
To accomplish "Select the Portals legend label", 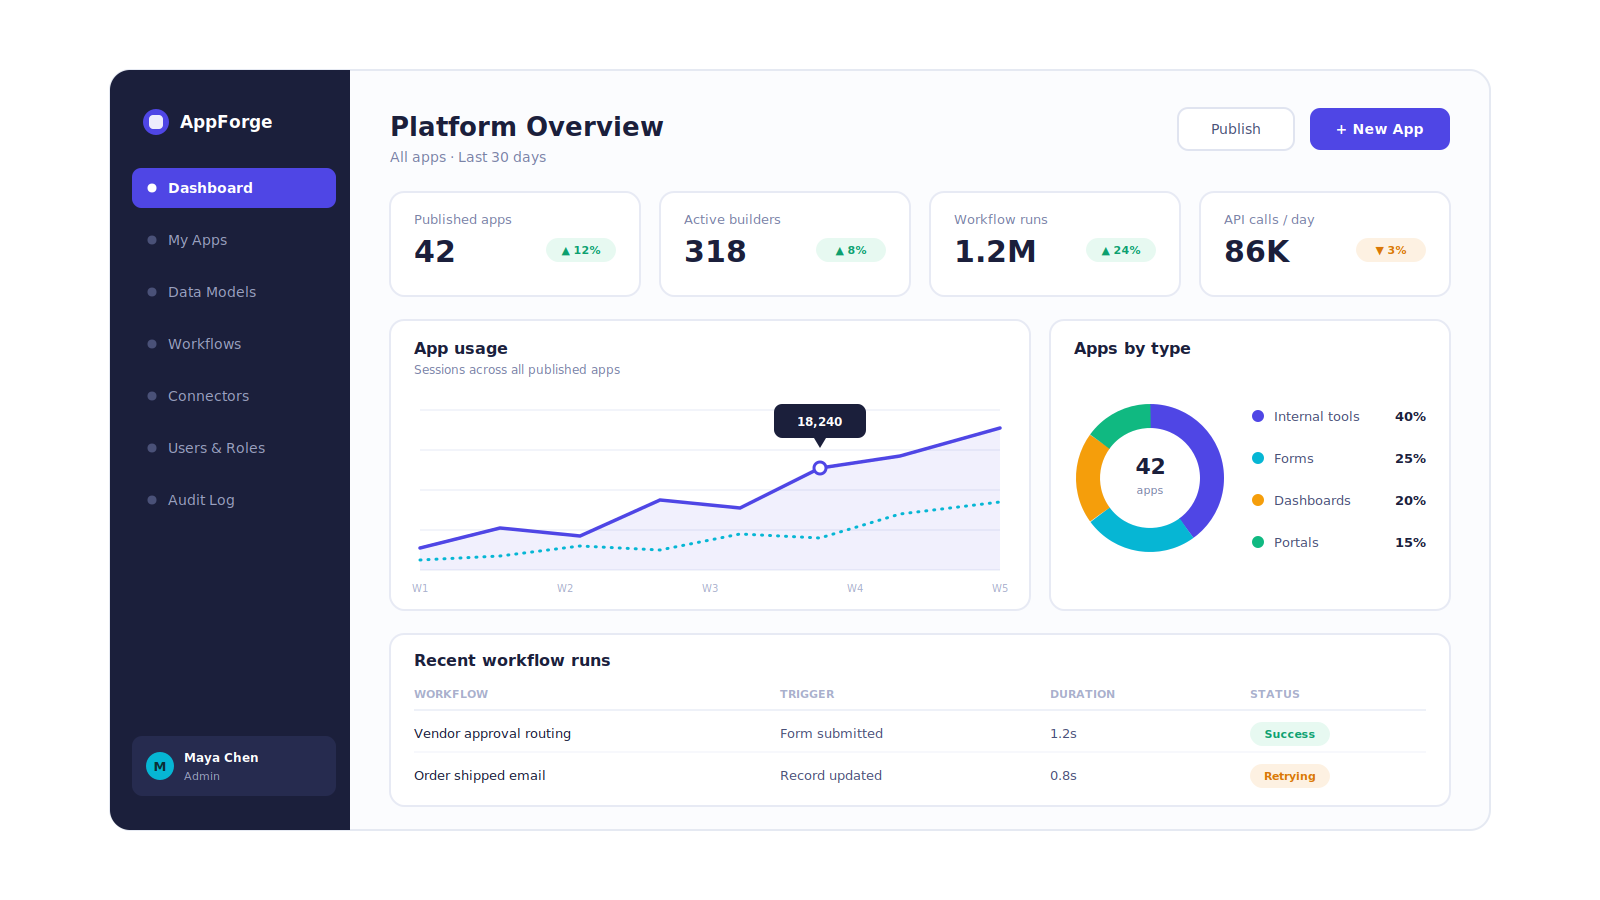I will [x=1296, y=542].
